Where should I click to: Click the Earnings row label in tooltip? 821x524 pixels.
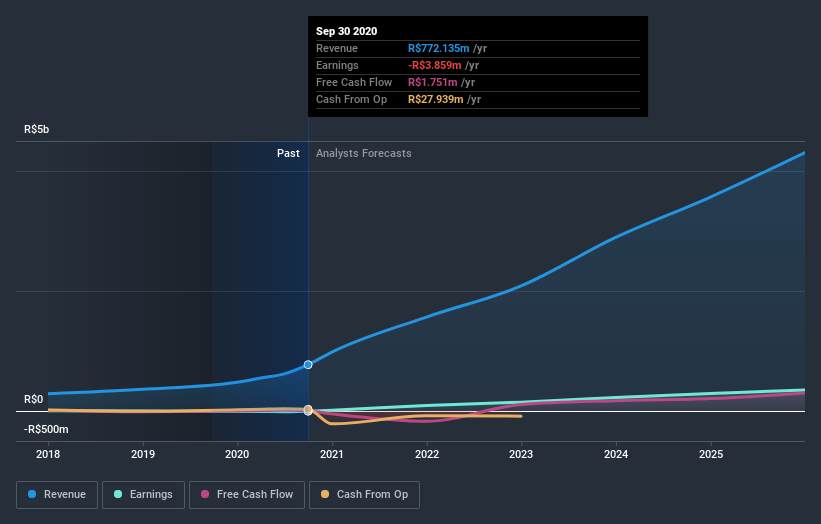tap(337, 65)
